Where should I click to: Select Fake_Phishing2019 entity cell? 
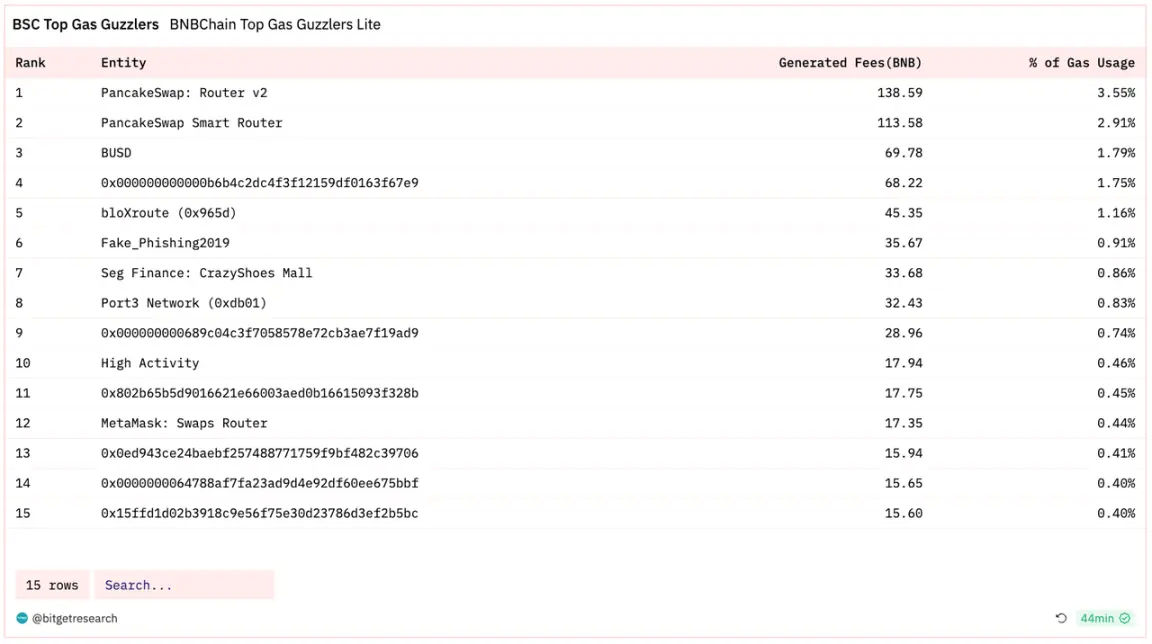(x=165, y=243)
